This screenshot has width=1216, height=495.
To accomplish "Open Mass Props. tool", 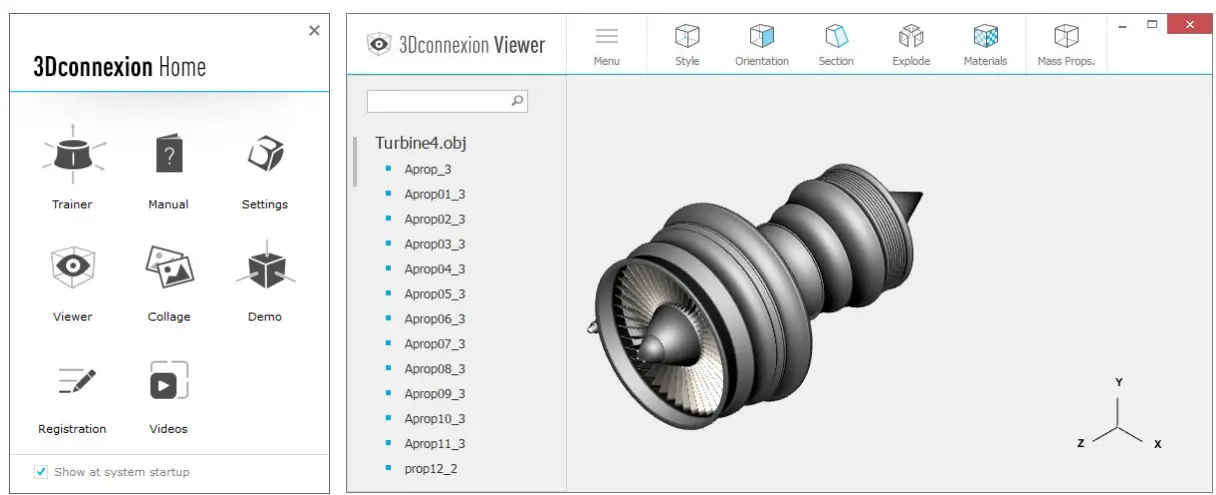I will [1066, 45].
